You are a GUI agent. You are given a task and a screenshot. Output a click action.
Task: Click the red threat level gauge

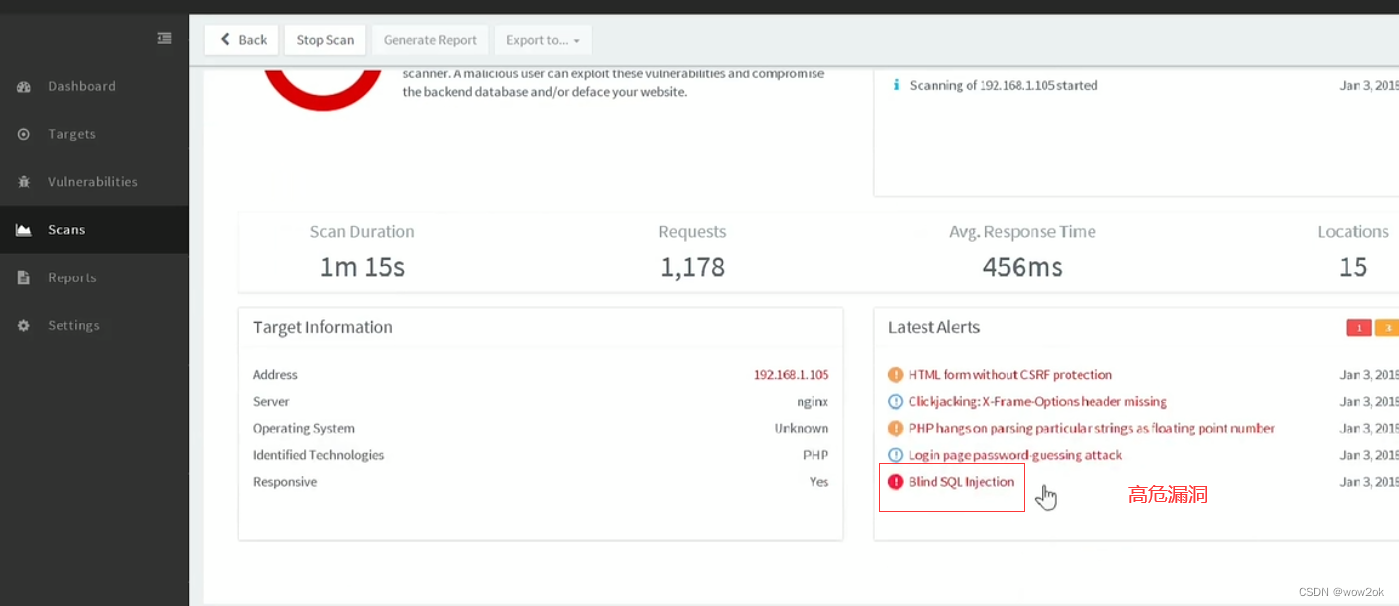tap(323, 88)
